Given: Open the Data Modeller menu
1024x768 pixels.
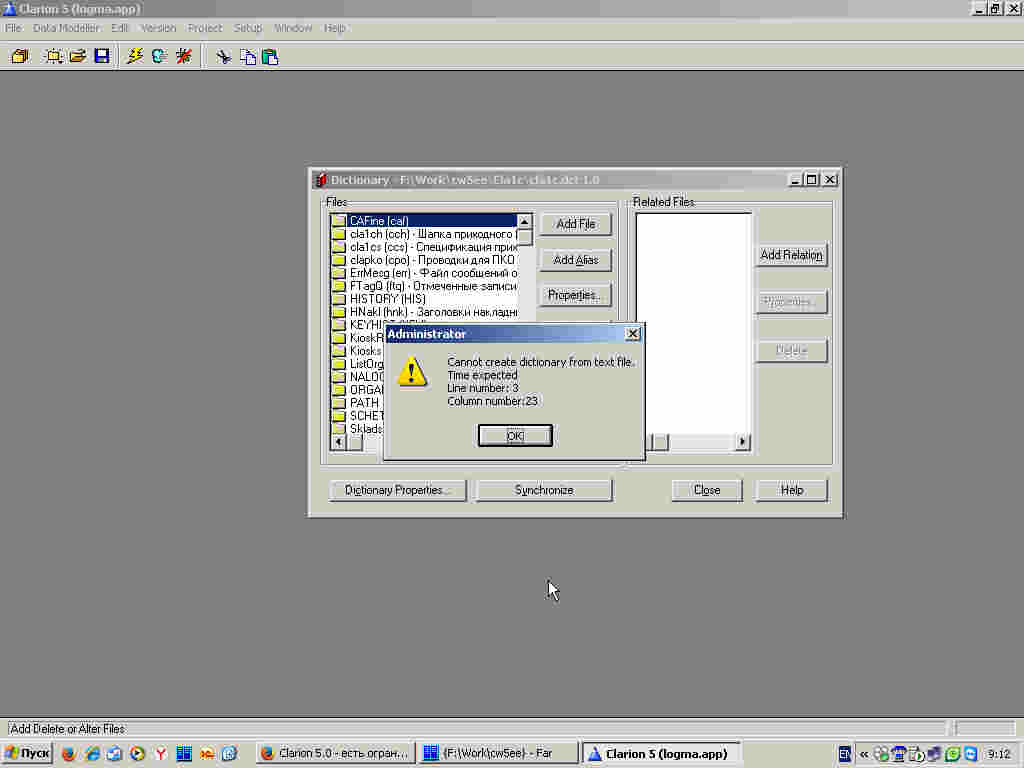Looking at the screenshot, I should click(x=66, y=28).
